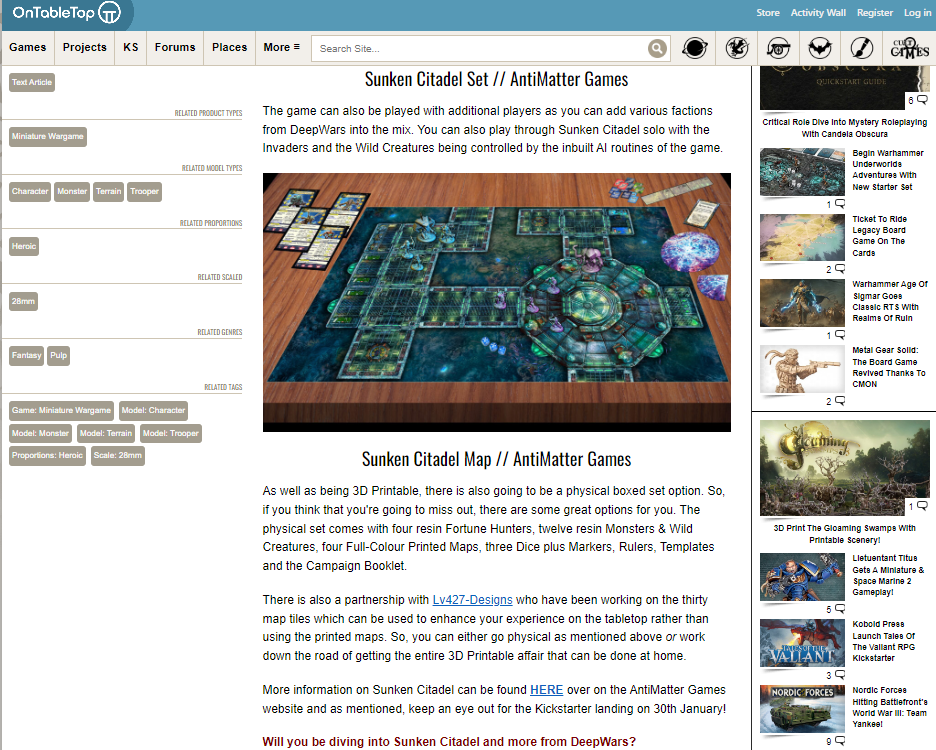Screen dimensions: 936x750
Task: Click the Trooper model type tag
Action: 144,192
